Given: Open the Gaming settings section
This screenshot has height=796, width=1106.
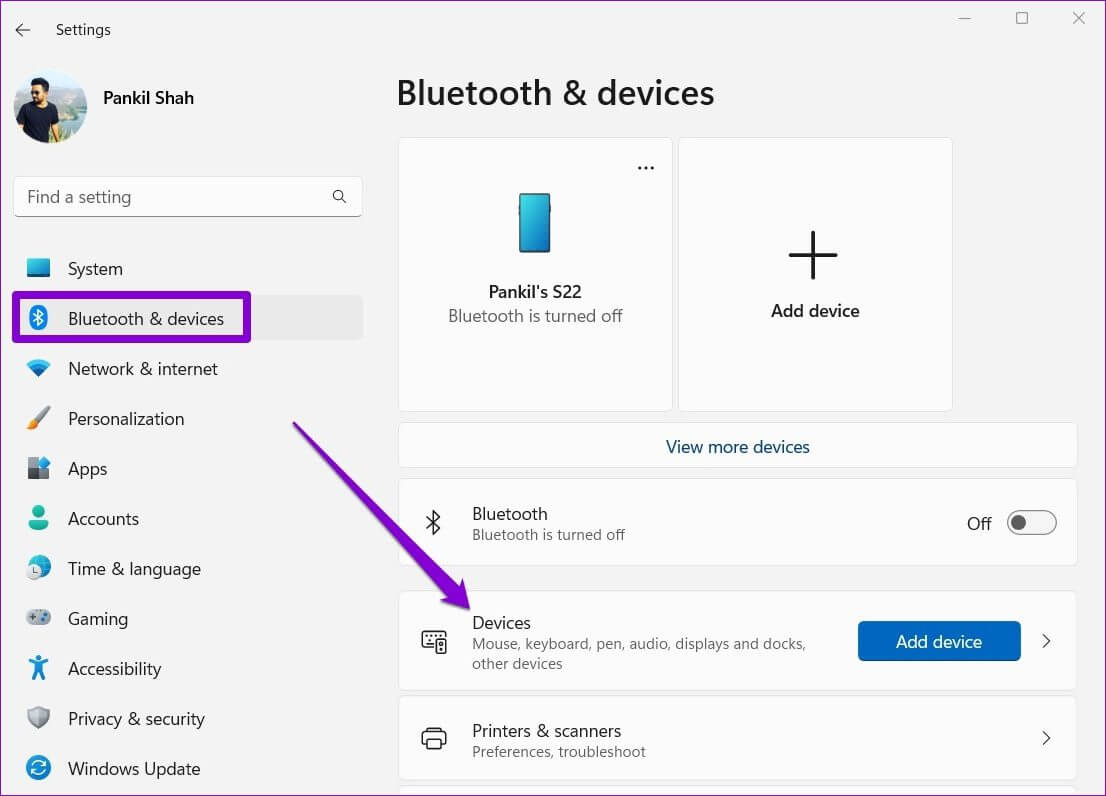Looking at the screenshot, I should click(188, 619).
